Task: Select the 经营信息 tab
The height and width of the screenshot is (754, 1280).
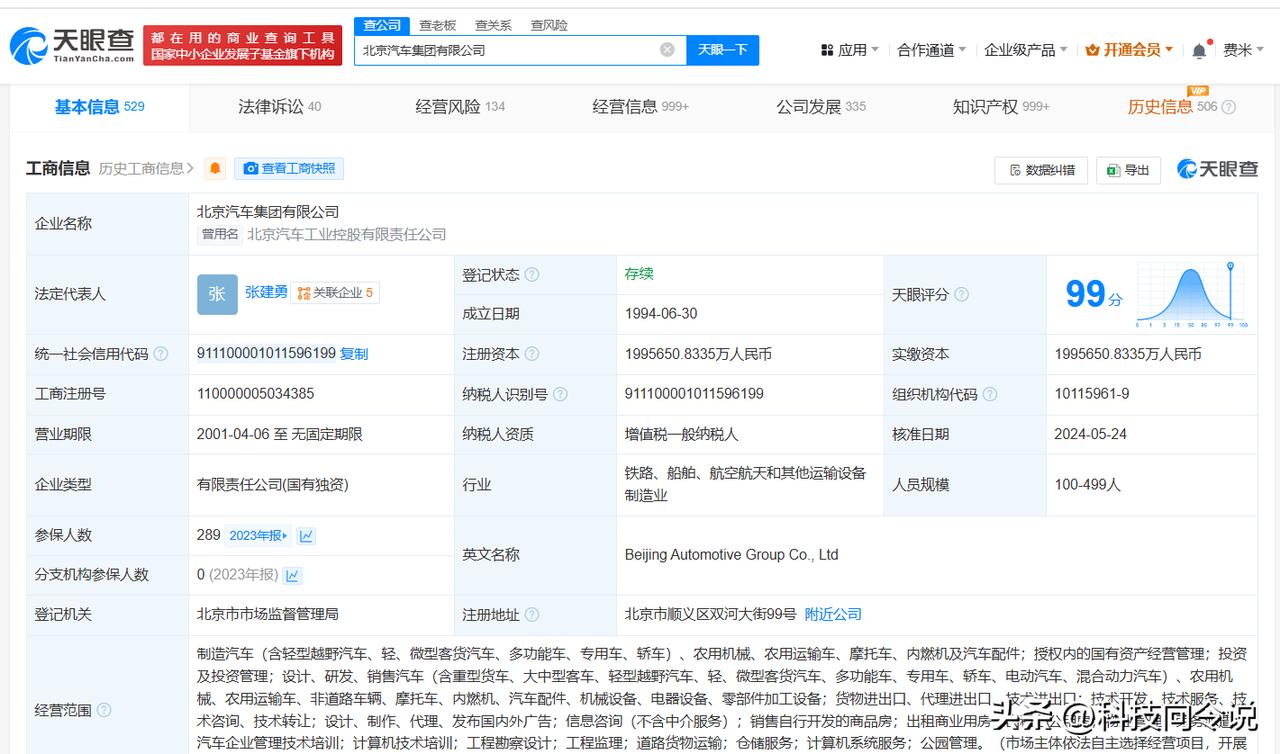Action: pyautogui.click(x=640, y=107)
